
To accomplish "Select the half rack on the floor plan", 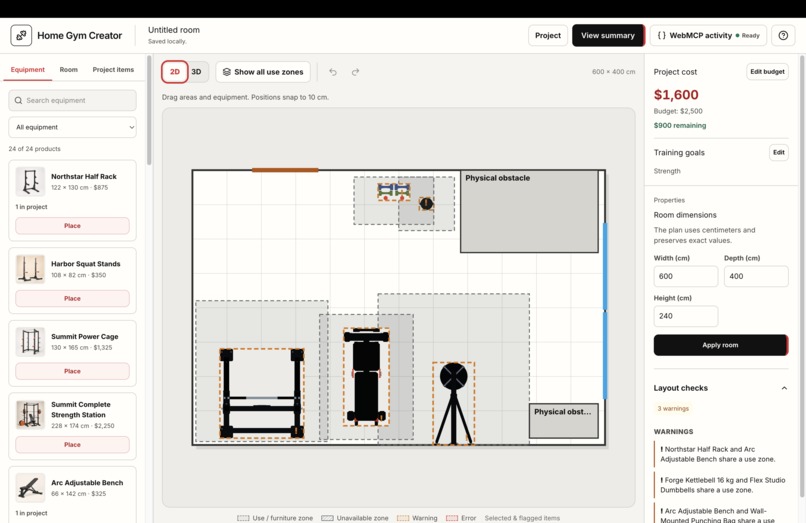I will [x=262, y=393].
